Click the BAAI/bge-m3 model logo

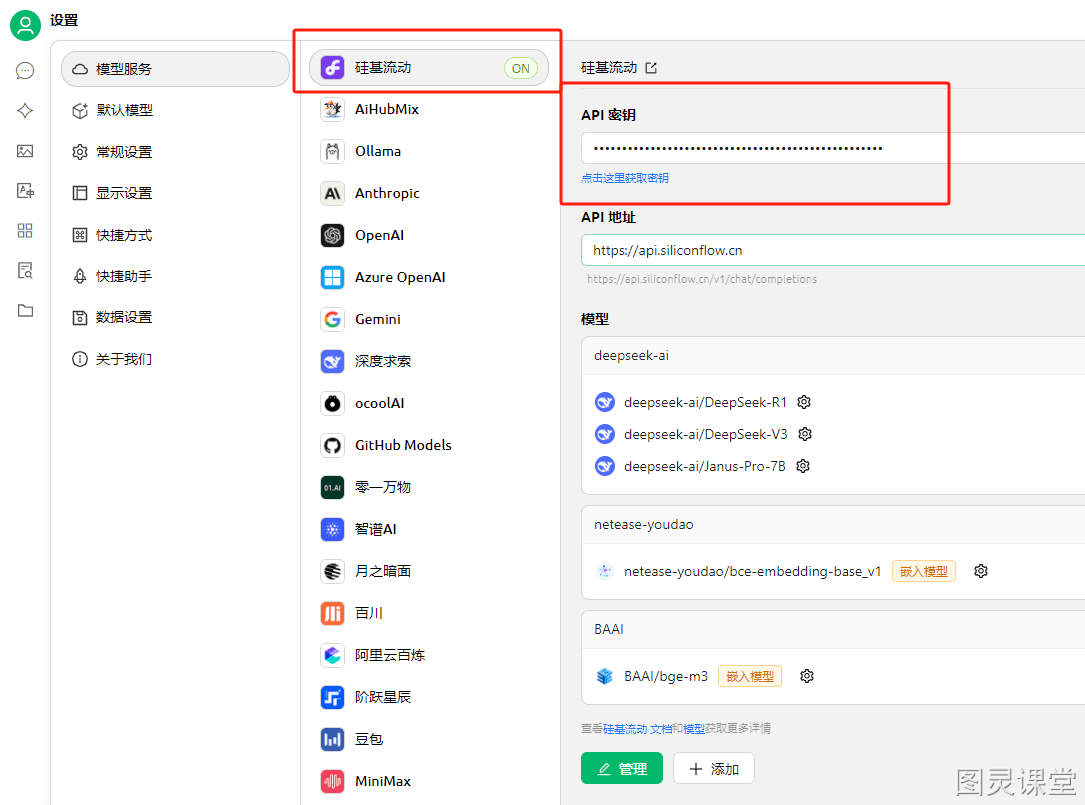pos(605,676)
